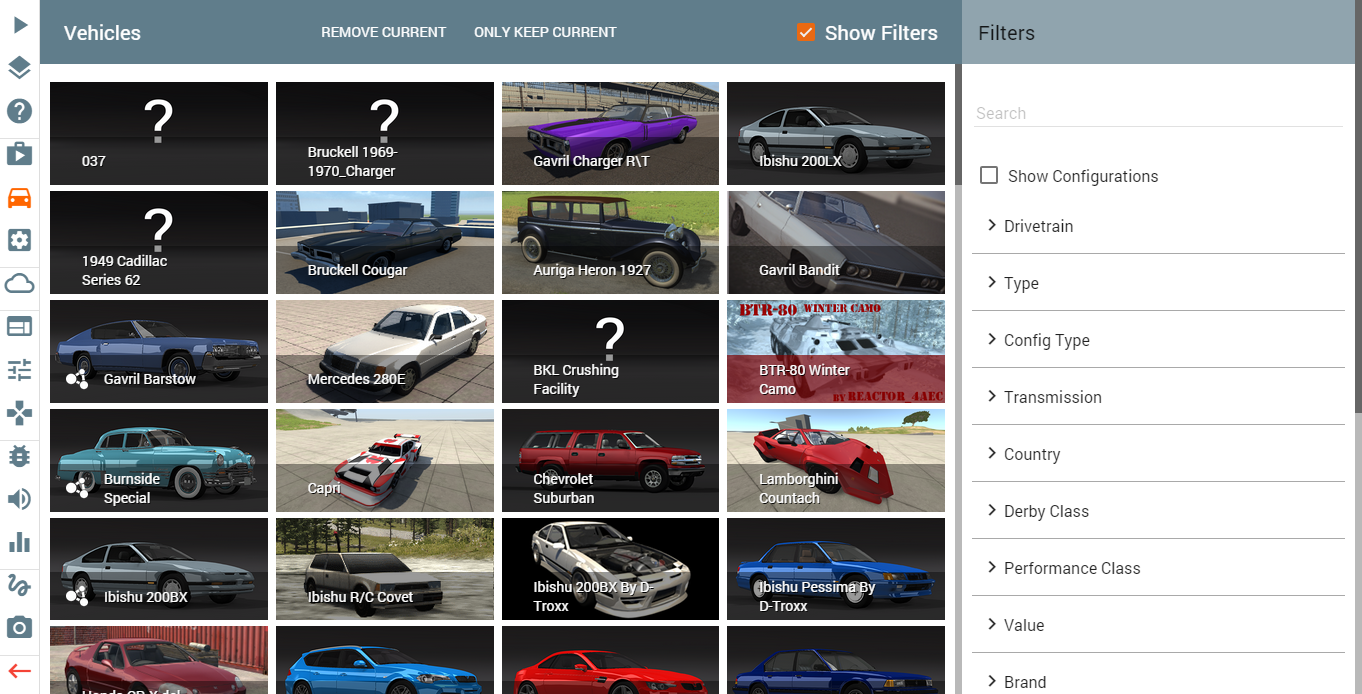The height and width of the screenshot is (694, 1362).
Task: Expand the Performance Class filter
Action: tap(1158, 568)
